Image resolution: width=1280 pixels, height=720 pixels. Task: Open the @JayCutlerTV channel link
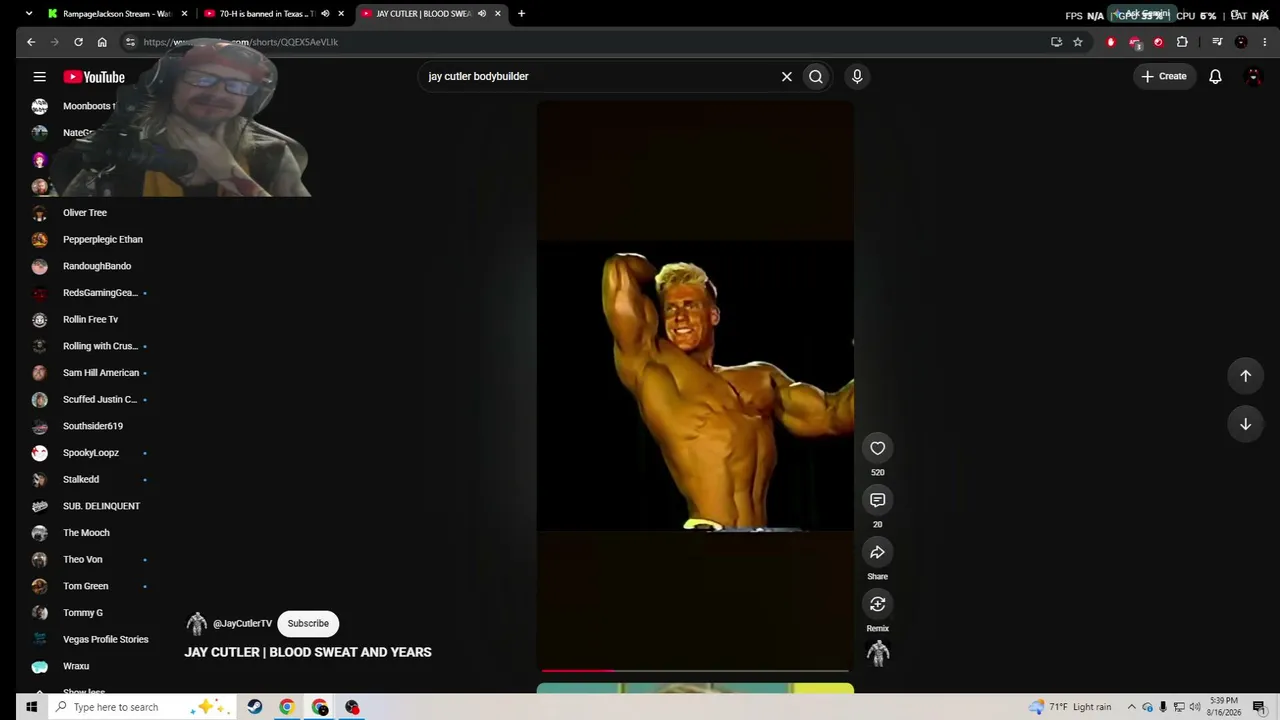[x=242, y=623]
